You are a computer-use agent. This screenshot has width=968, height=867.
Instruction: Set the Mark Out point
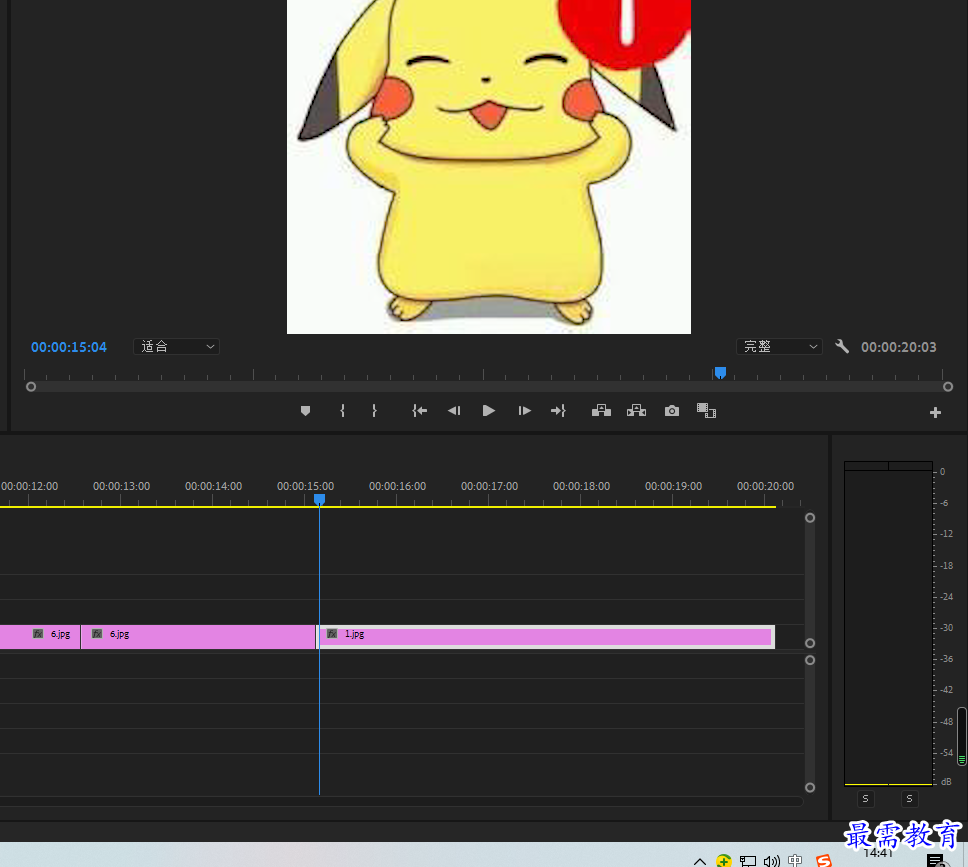(374, 411)
